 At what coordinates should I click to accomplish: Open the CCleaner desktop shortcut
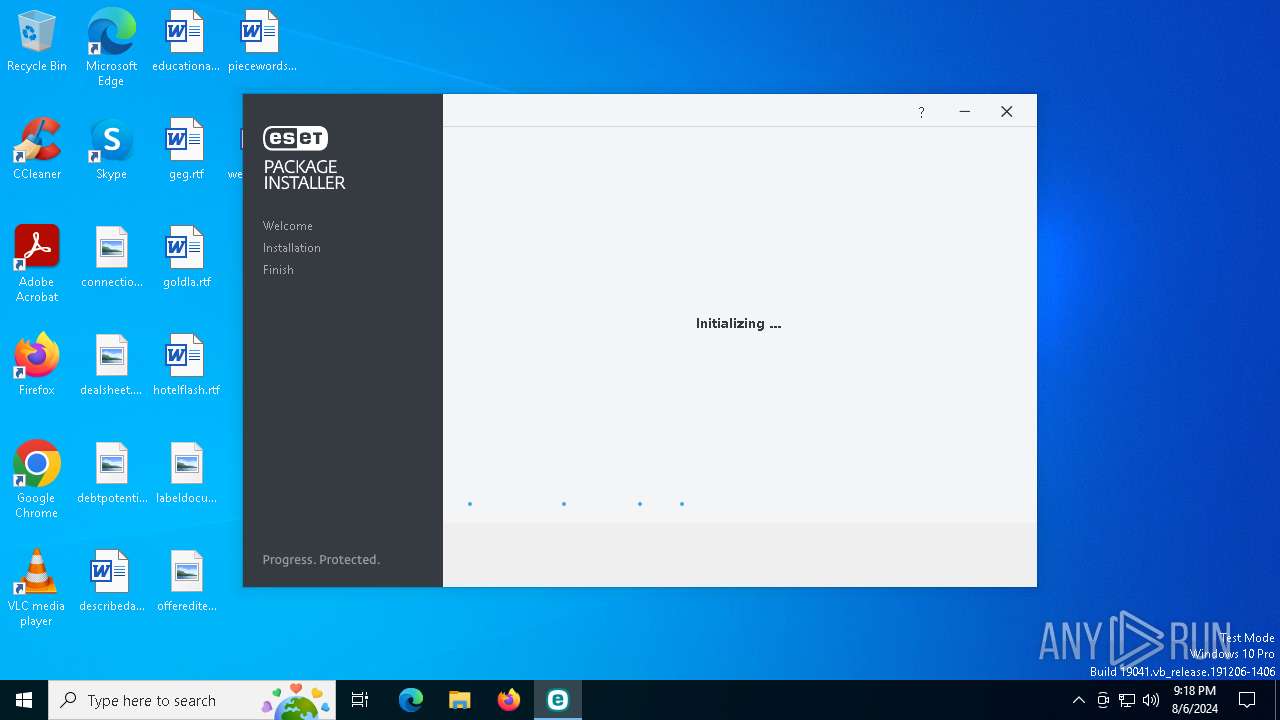(37, 150)
